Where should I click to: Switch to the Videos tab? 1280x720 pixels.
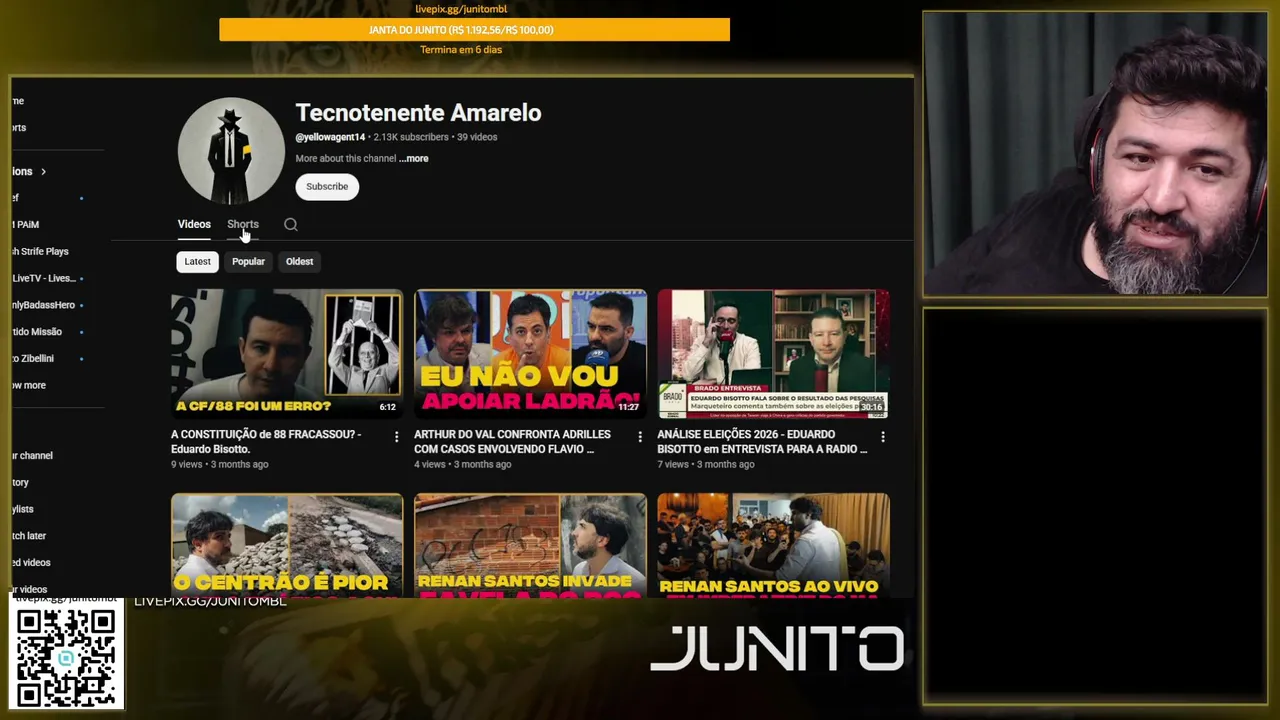[194, 224]
